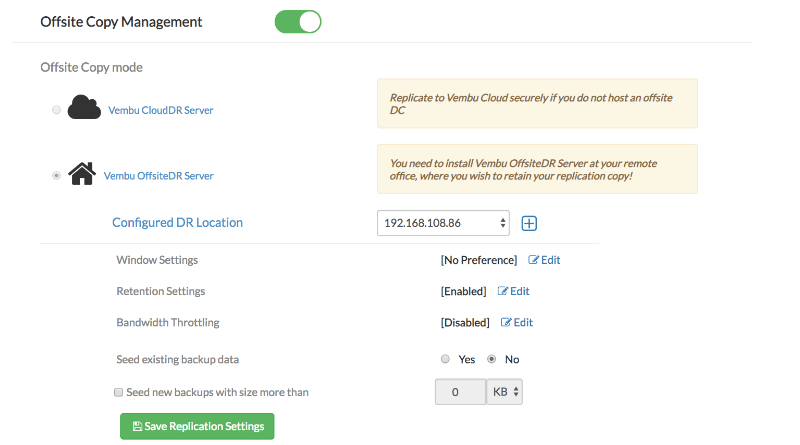Click the seed size number field
800x445 pixels.
[460, 392]
